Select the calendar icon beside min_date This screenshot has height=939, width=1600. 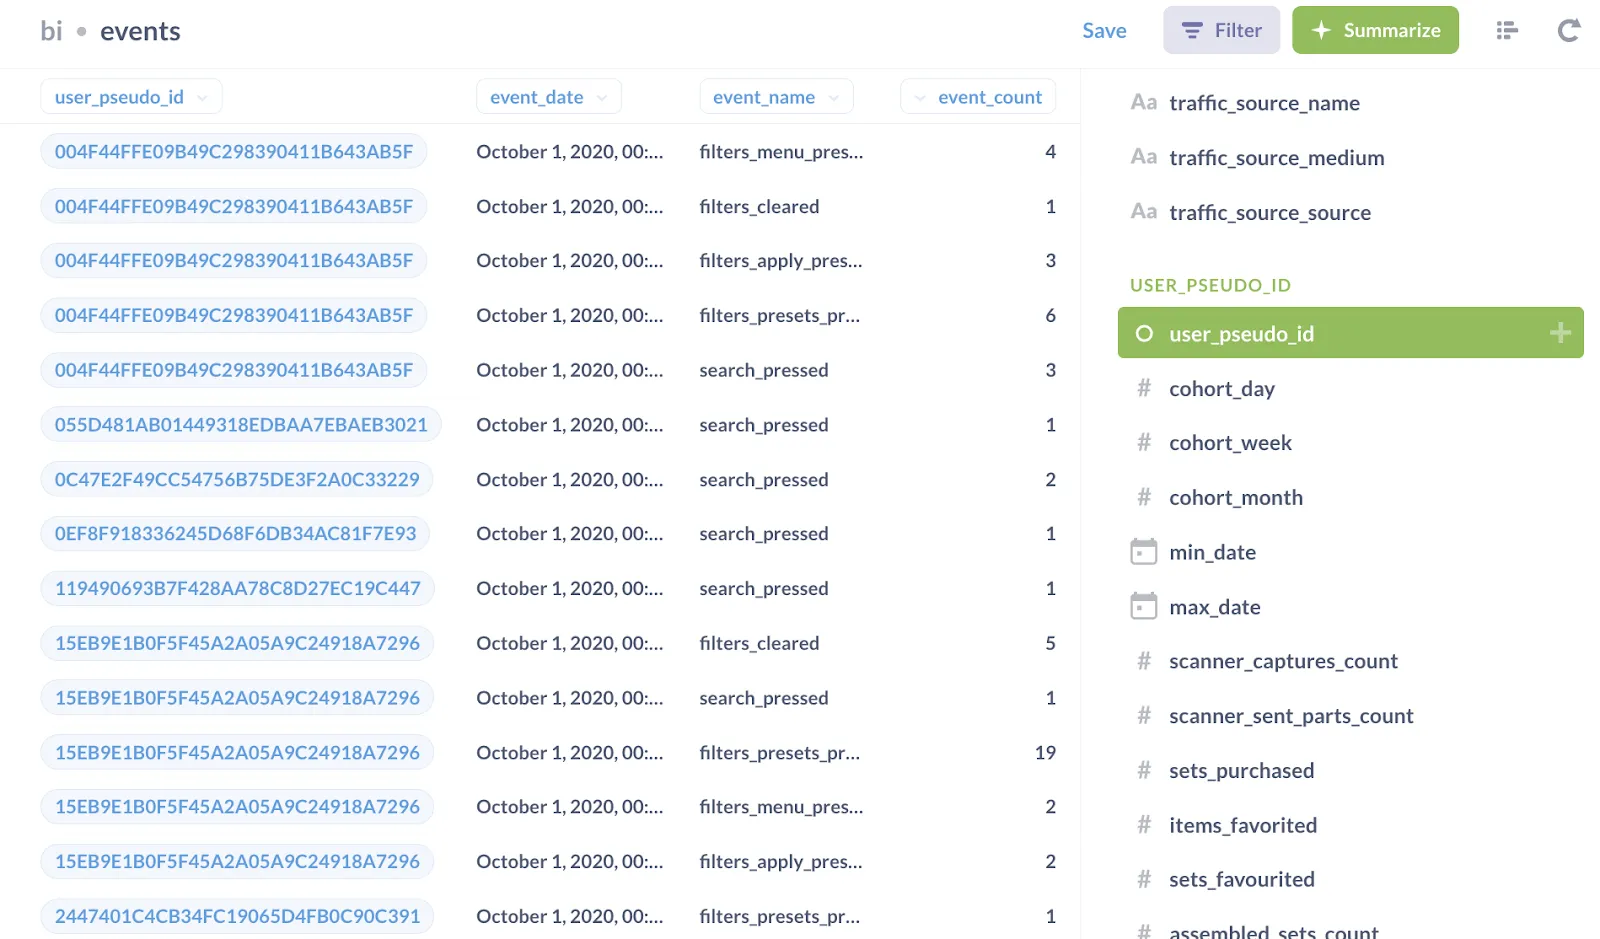pyautogui.click(x=1143, y=551)
